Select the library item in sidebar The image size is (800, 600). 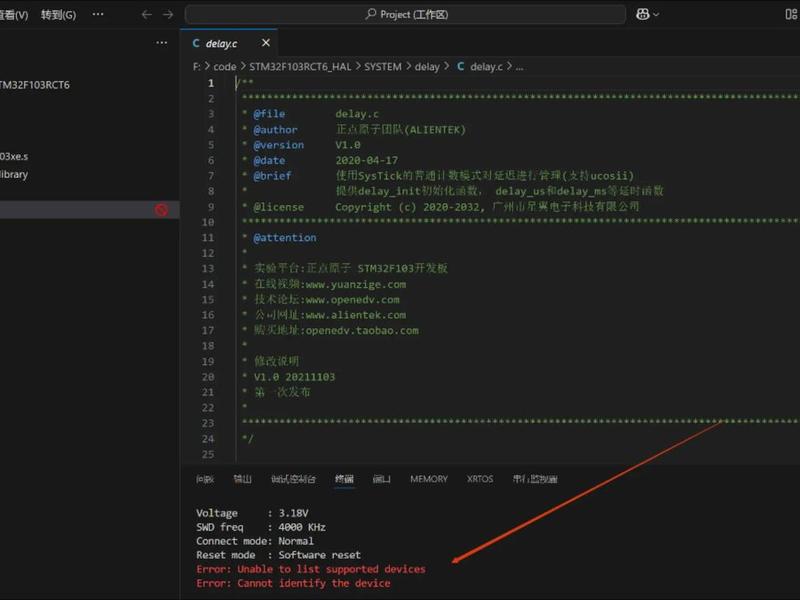click(14, 174)
